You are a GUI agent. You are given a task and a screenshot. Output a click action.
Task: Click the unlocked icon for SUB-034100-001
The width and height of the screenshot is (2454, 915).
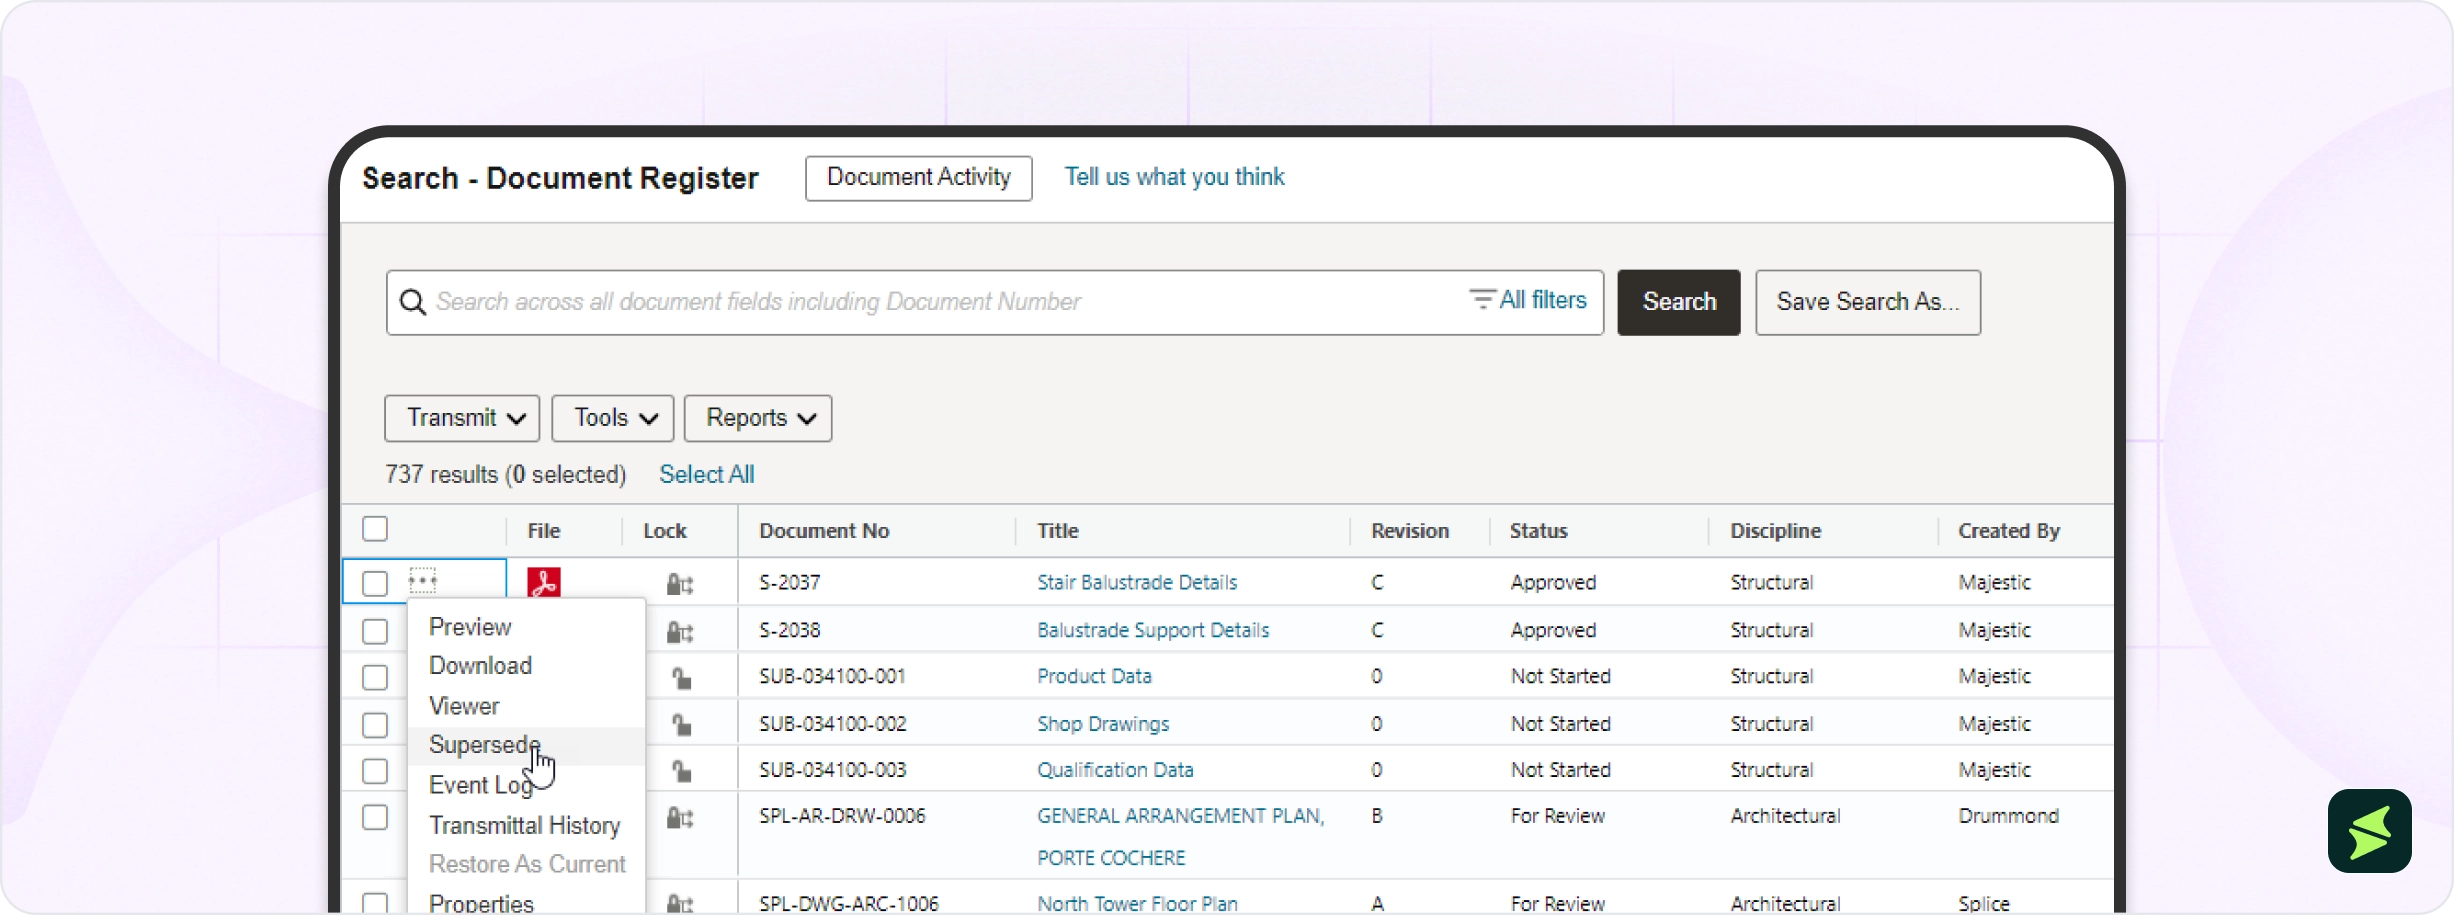tap(682, 678)
